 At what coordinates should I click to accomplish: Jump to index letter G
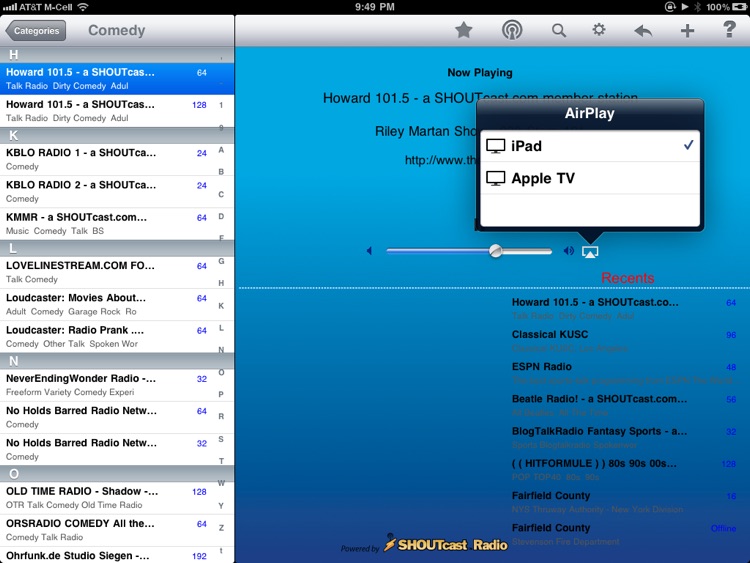click(221, 261)
